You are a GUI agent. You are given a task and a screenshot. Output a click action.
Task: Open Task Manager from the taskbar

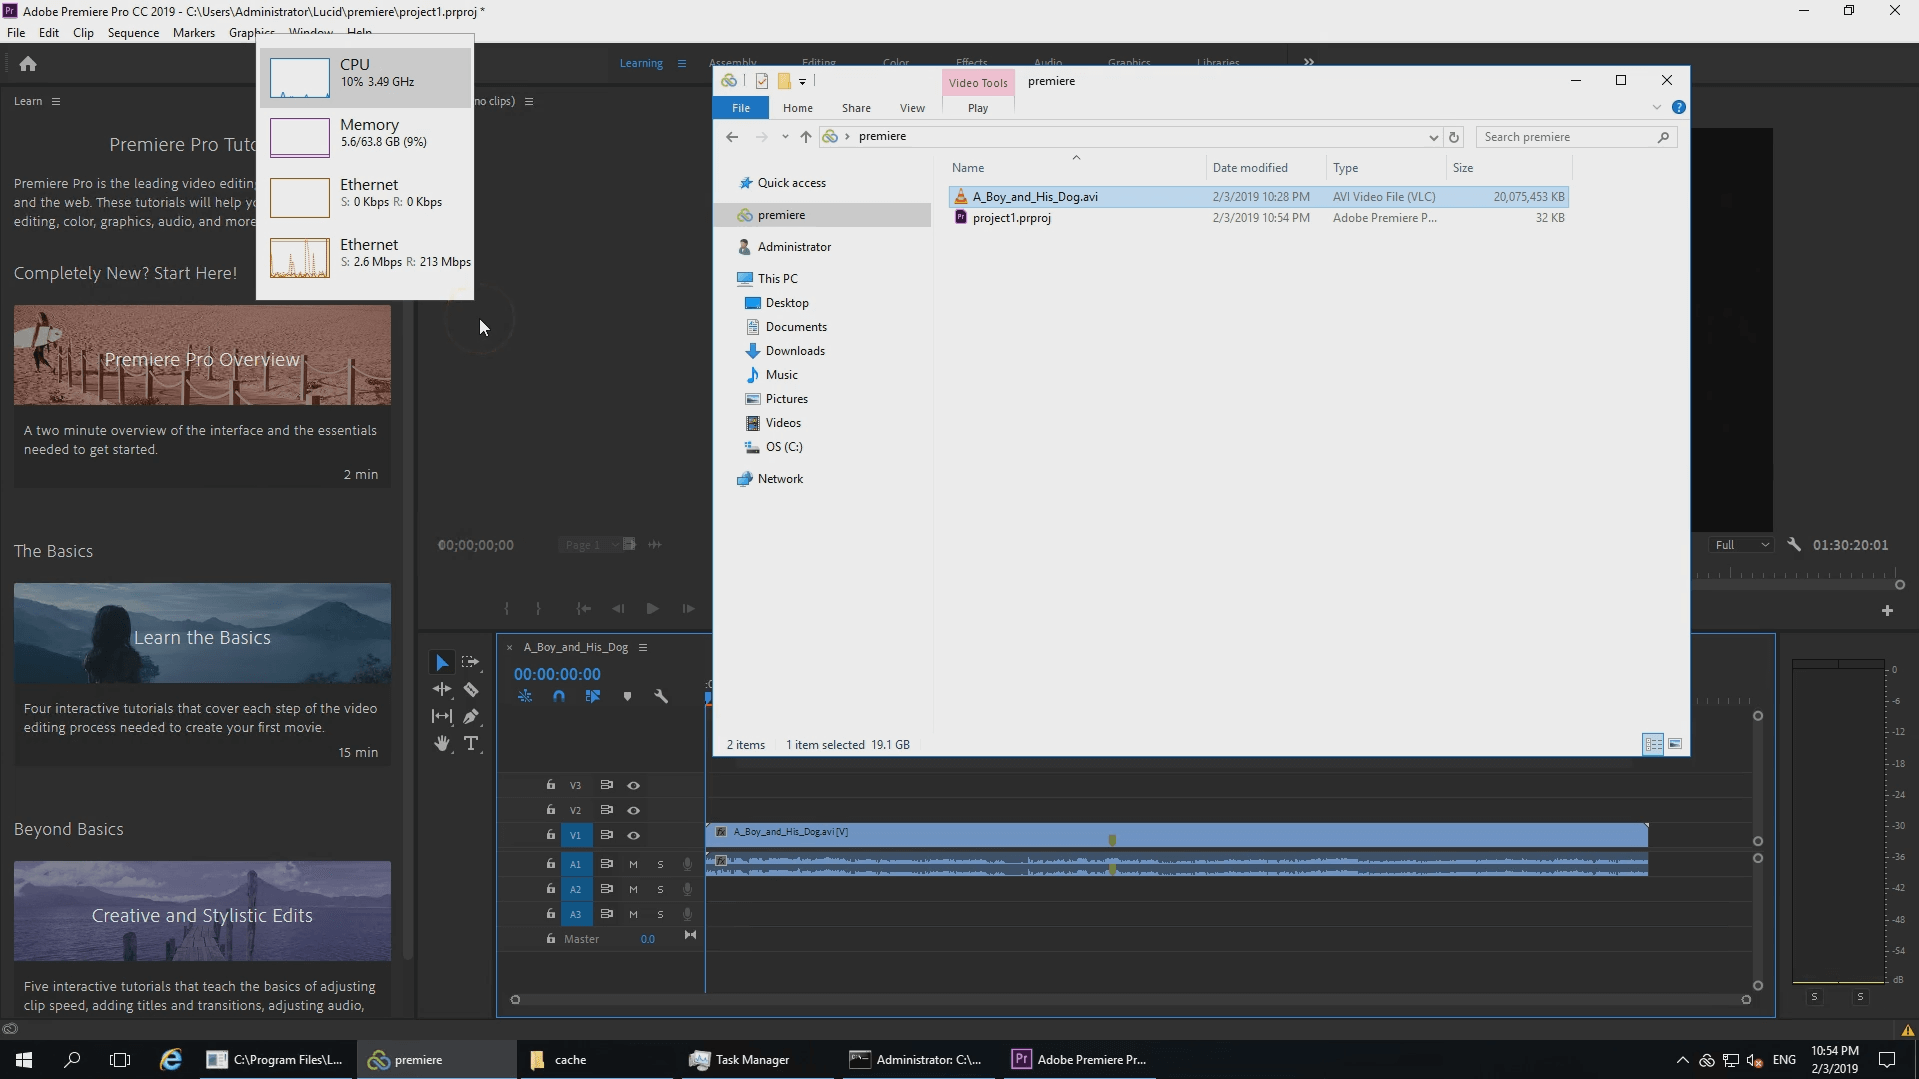click(741, 1060)
